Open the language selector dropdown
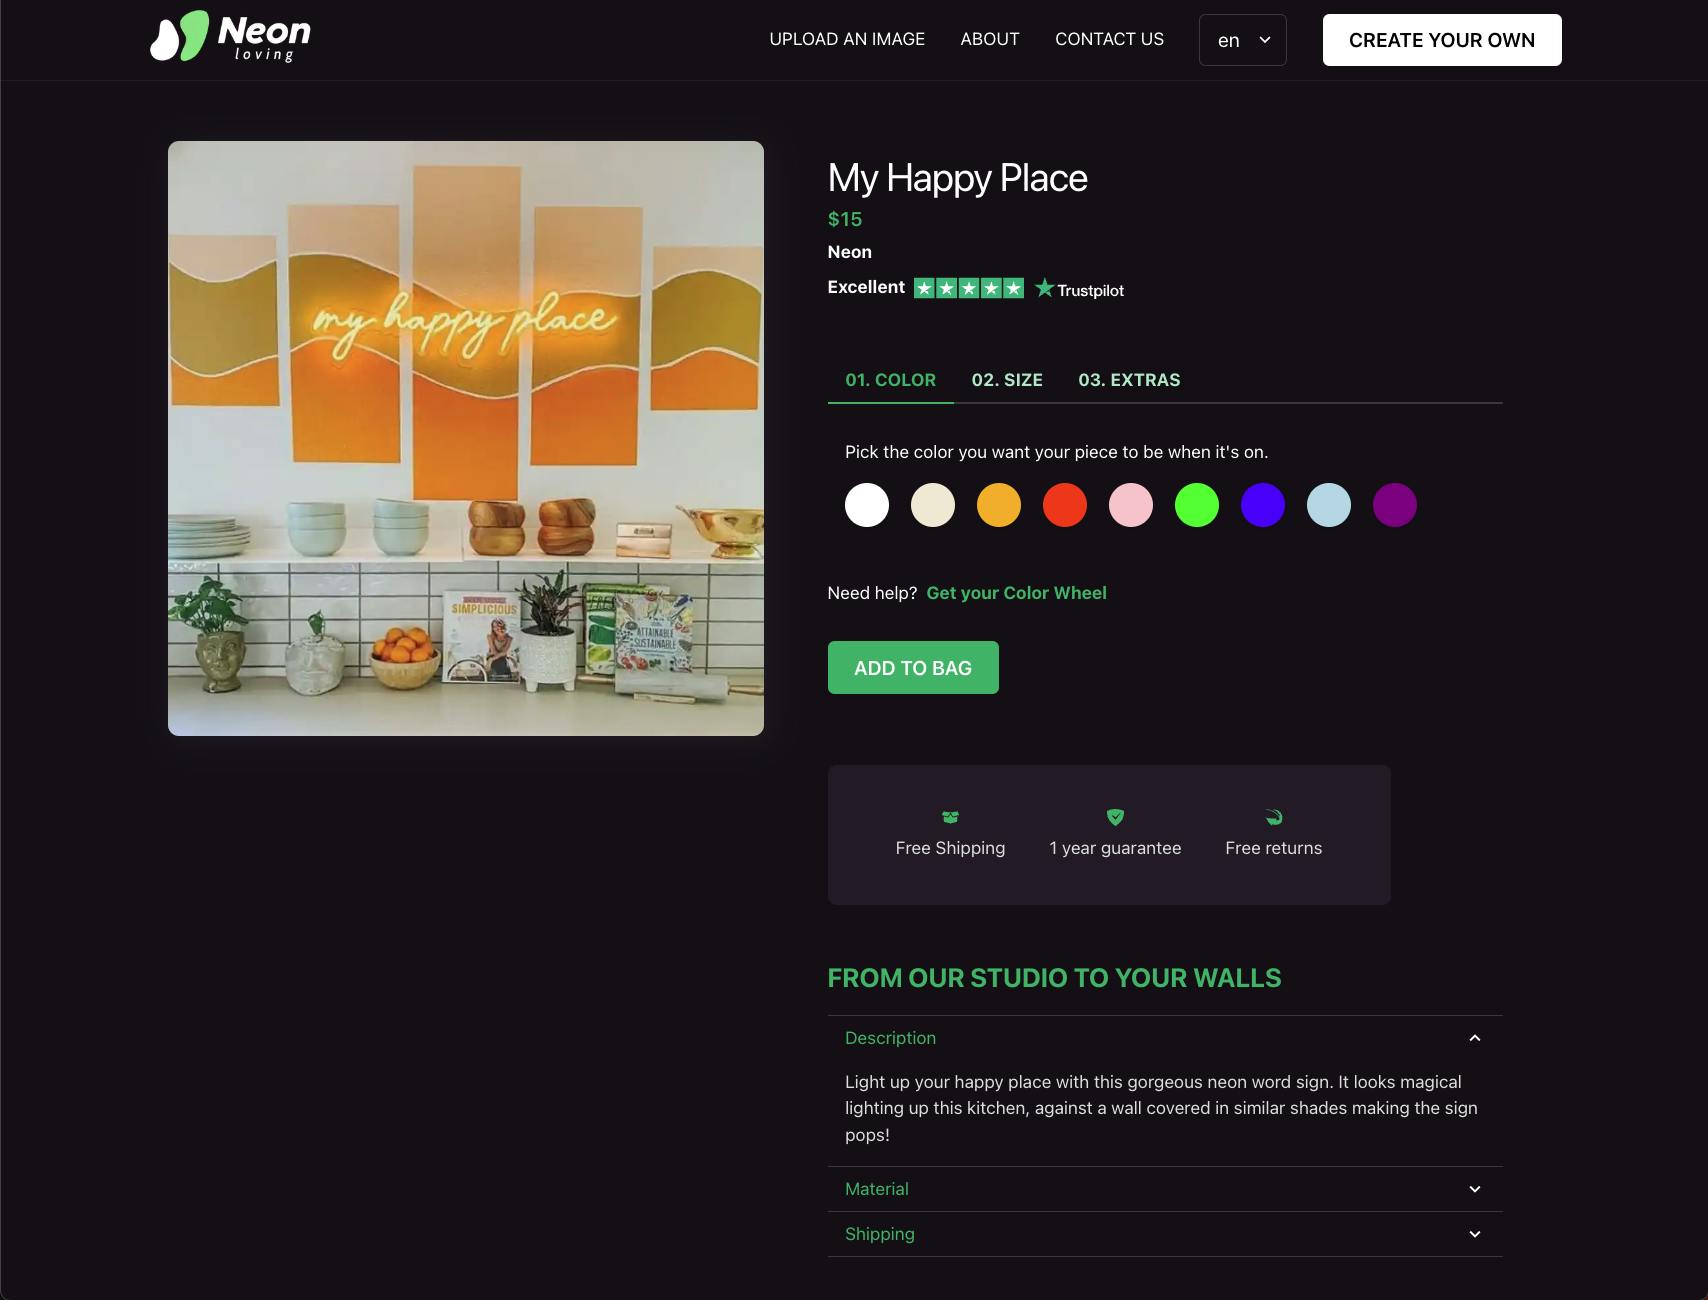 click(1242, 40)
